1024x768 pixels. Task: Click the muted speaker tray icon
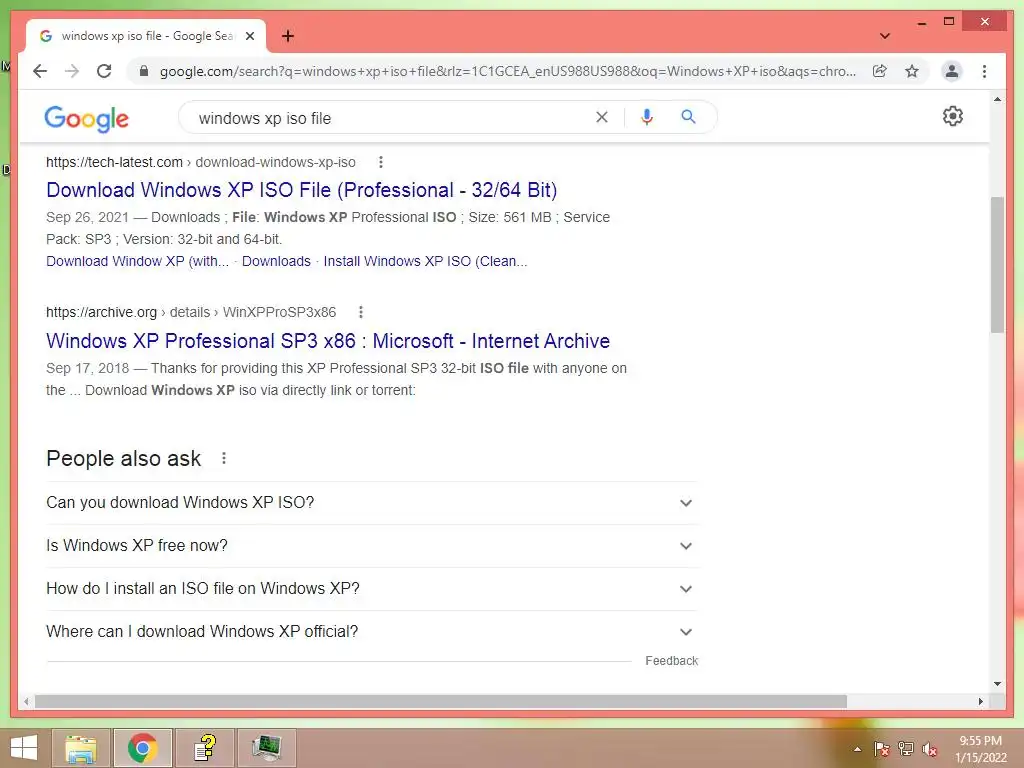pyautogui.click(x=930, y=749)
